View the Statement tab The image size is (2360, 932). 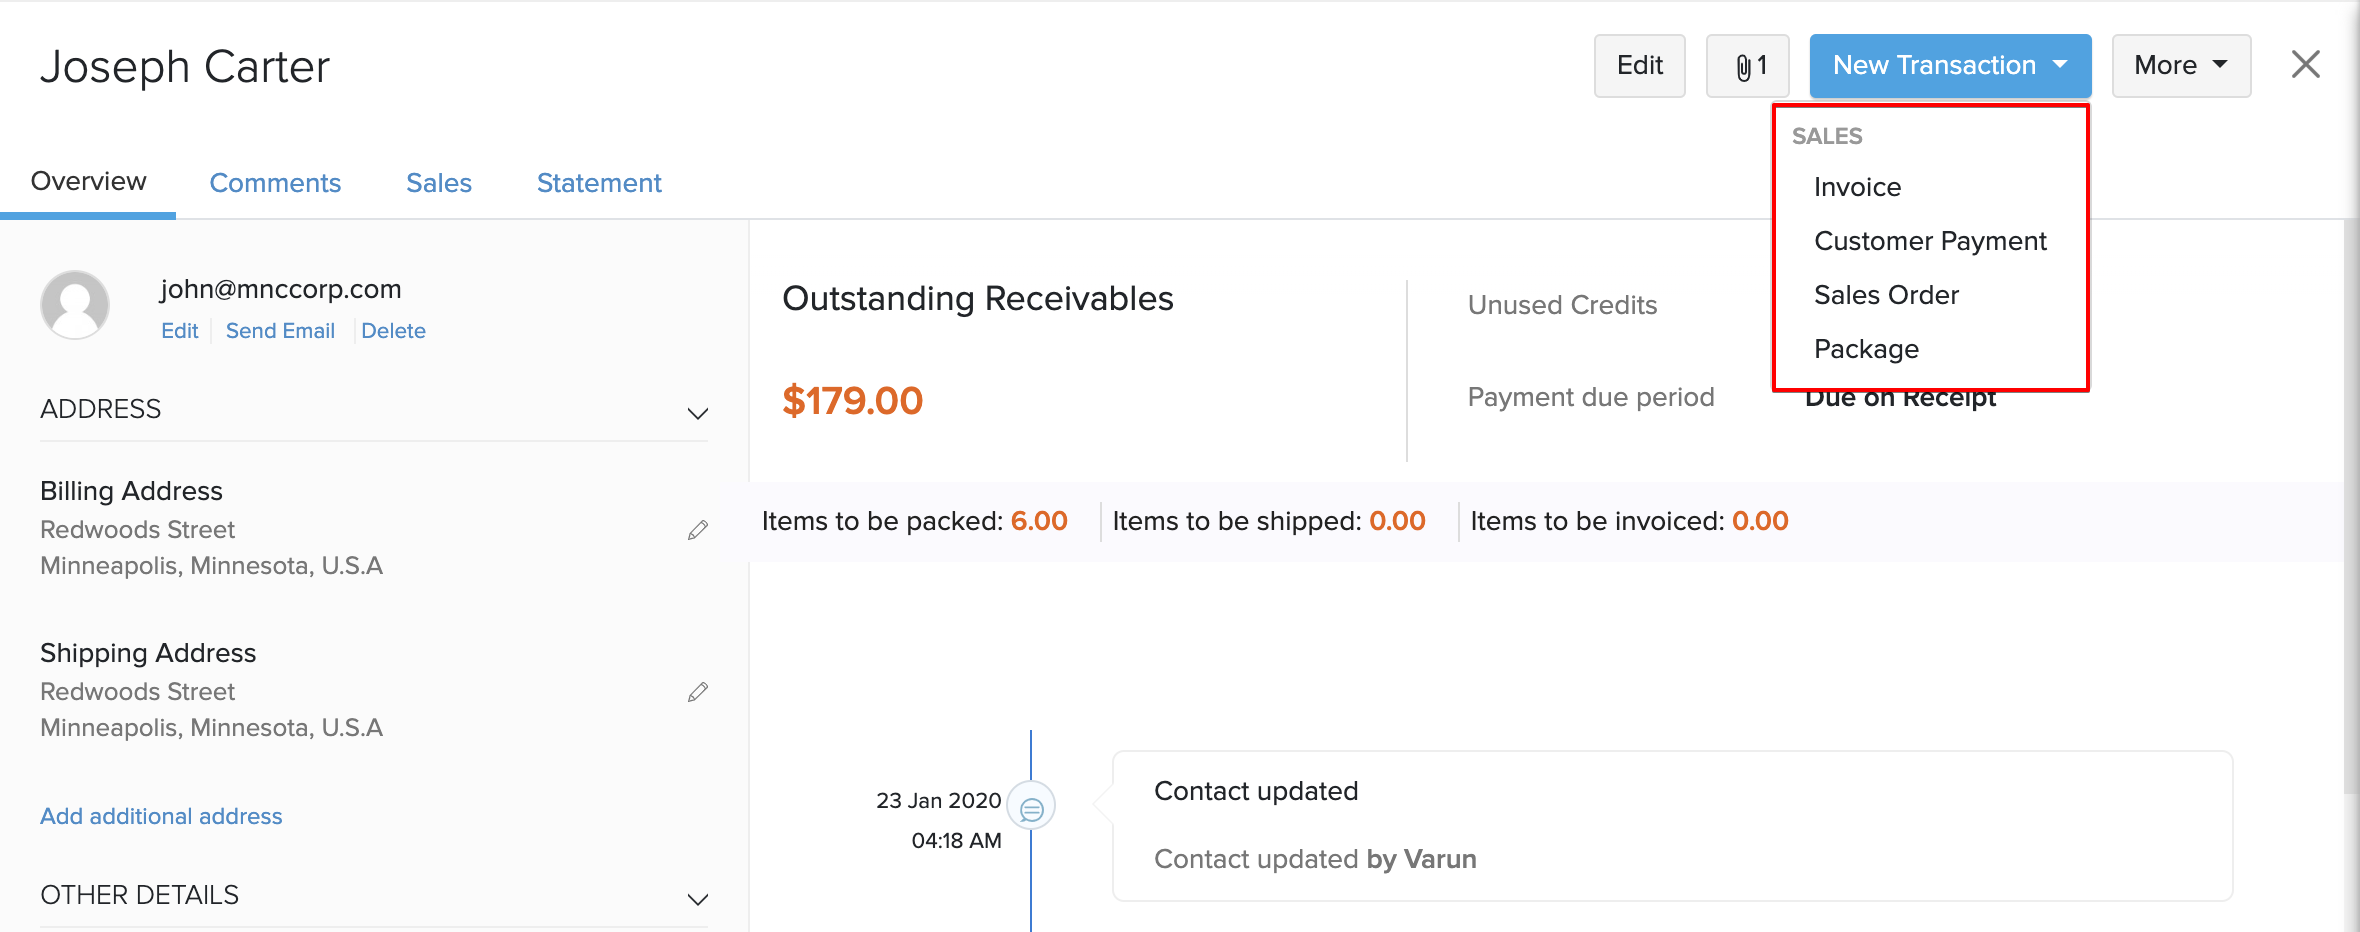pyautogui.click(x=598, y=182)
